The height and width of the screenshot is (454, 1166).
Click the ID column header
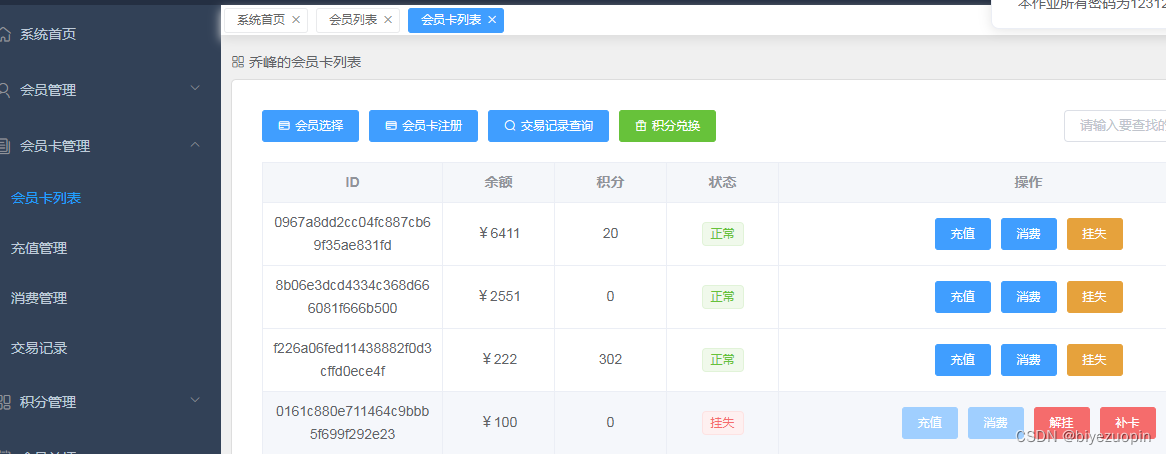pyautogui.click(x=352, y=183)
